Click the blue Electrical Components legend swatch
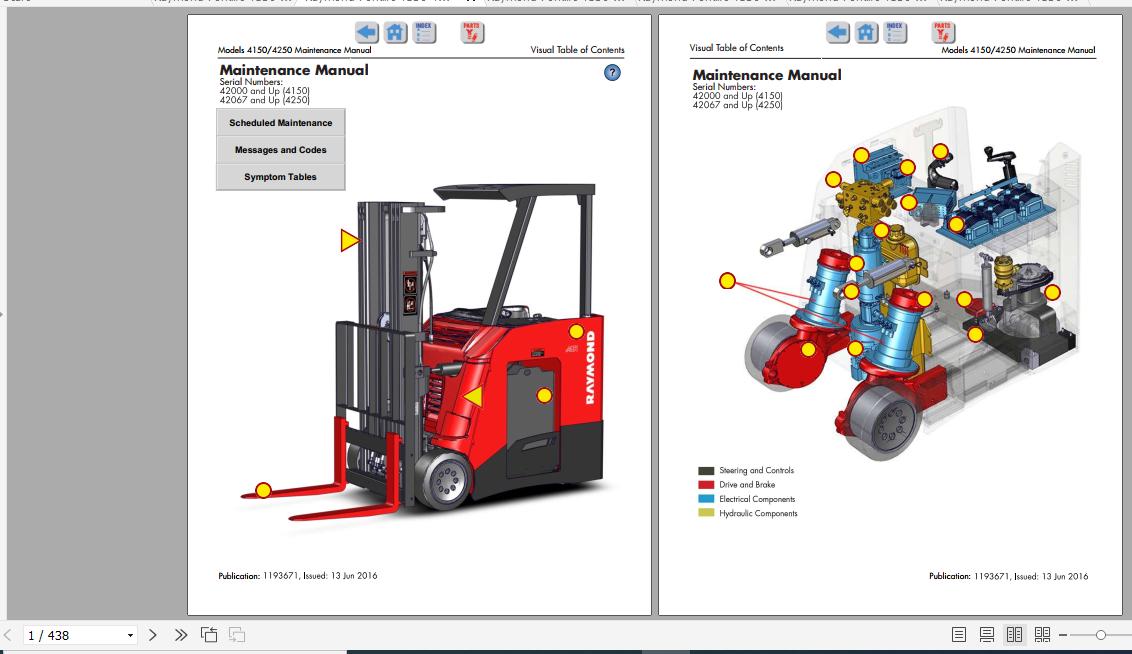The height and width of the screenshot is (654, 1132). point(706,499)
